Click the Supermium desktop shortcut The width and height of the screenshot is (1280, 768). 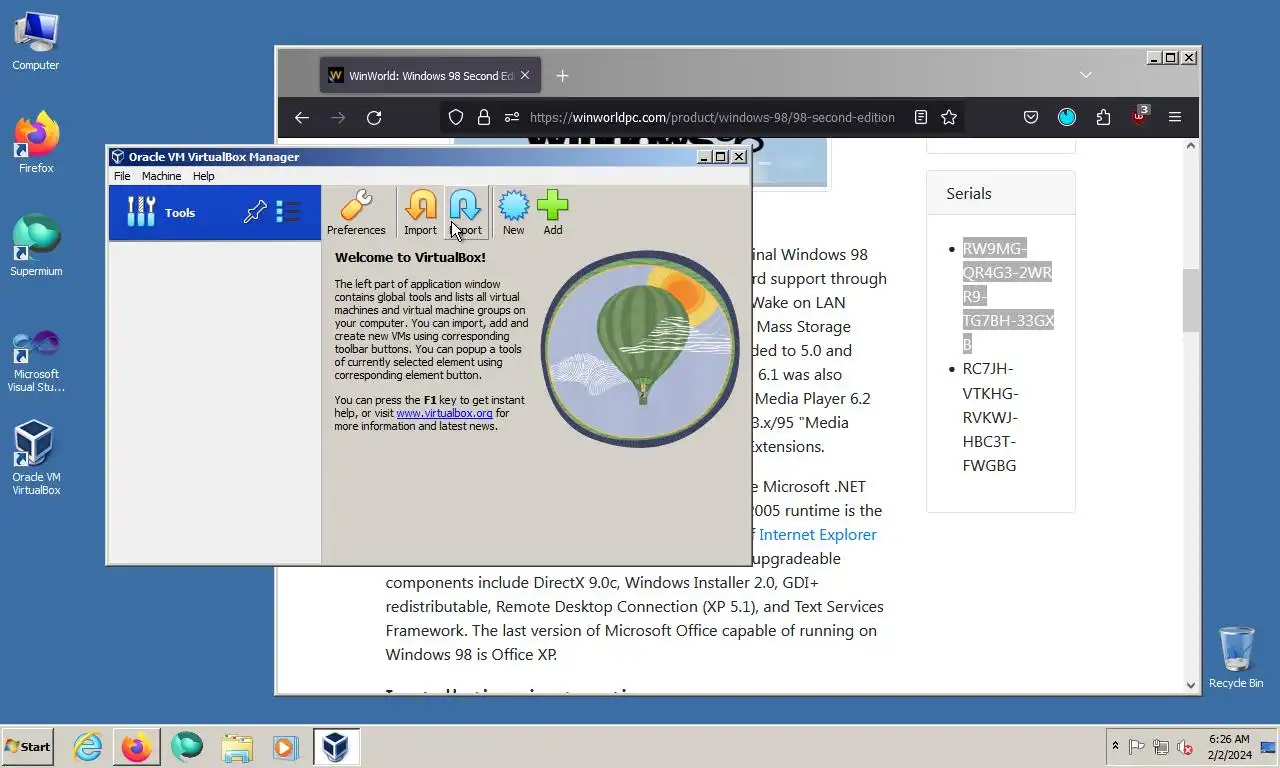[36, 246]
